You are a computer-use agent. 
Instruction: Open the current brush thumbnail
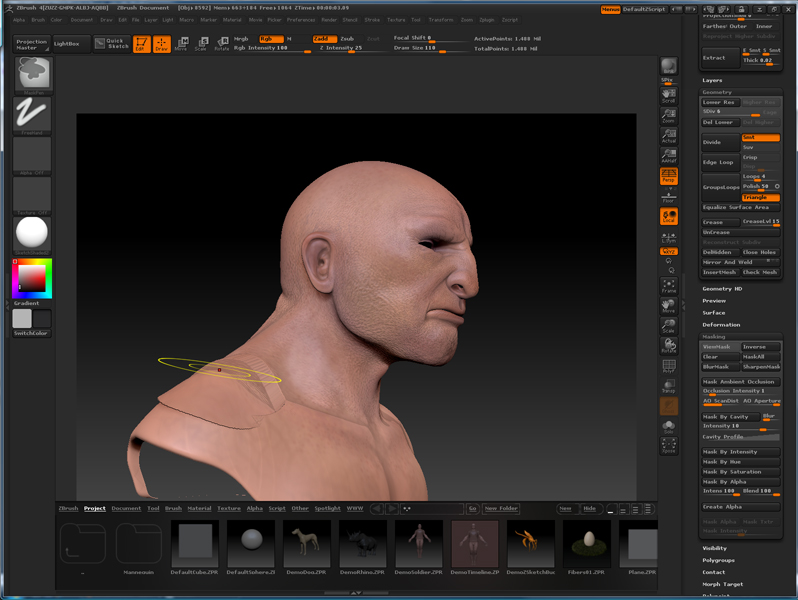pos(33,73)
